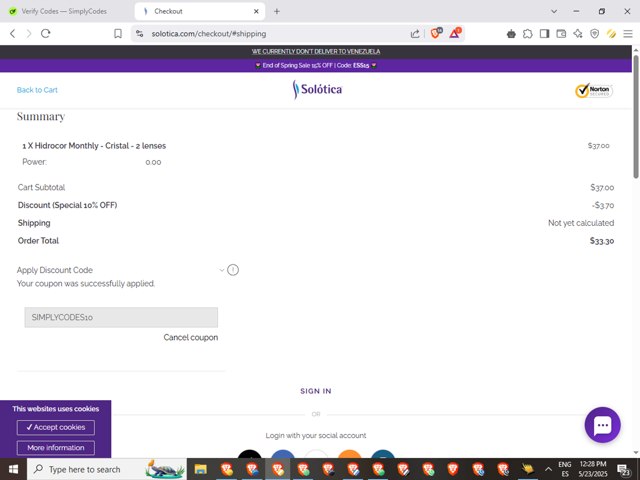The width and height of the screenshot is (640, 480).
Task: Click the Order Total $33.30 amount
Action: (x=602, y=241)
